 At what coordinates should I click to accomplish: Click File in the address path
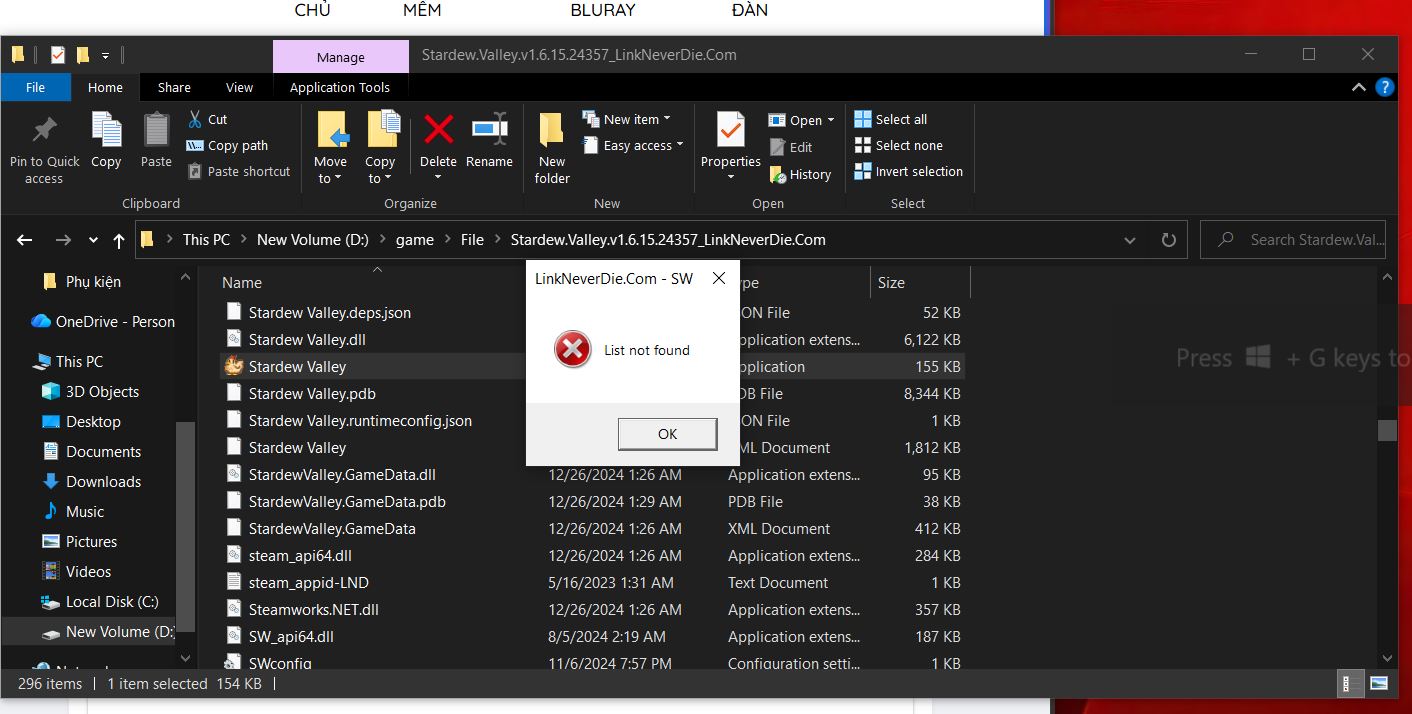click(472, 240)
